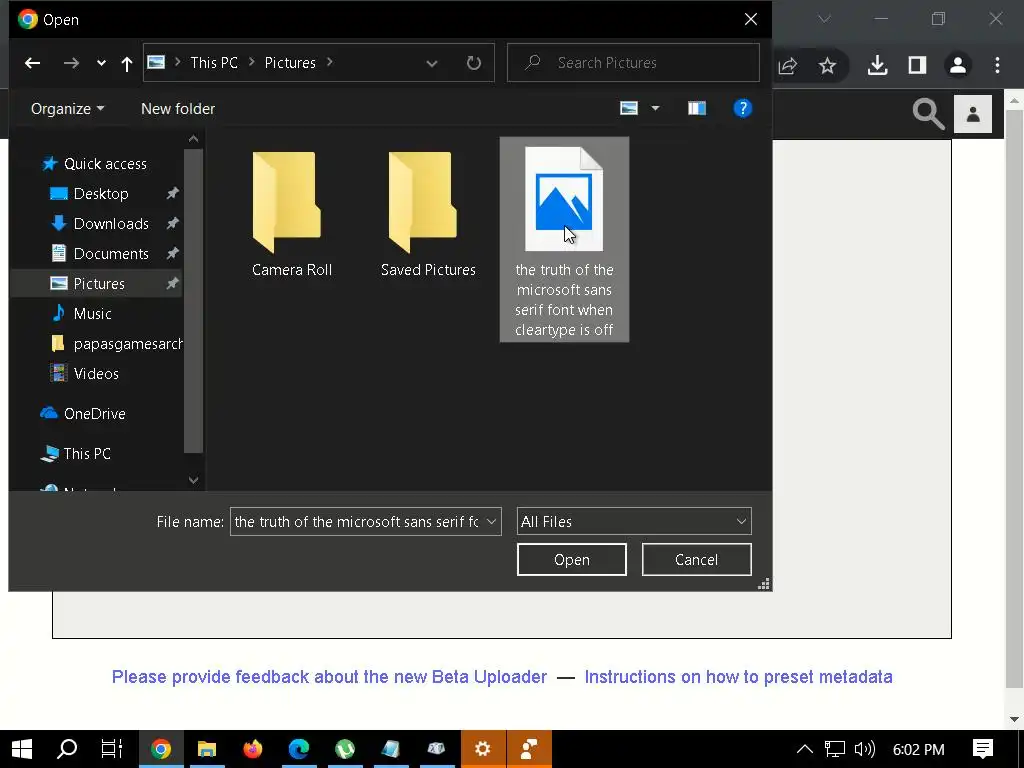Open Music in the sidebar

92,314
